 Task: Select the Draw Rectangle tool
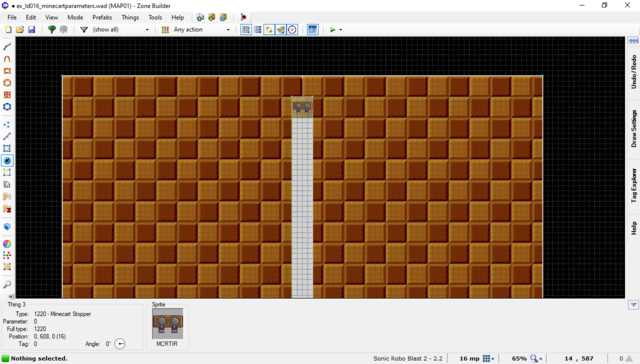point(7,71)
